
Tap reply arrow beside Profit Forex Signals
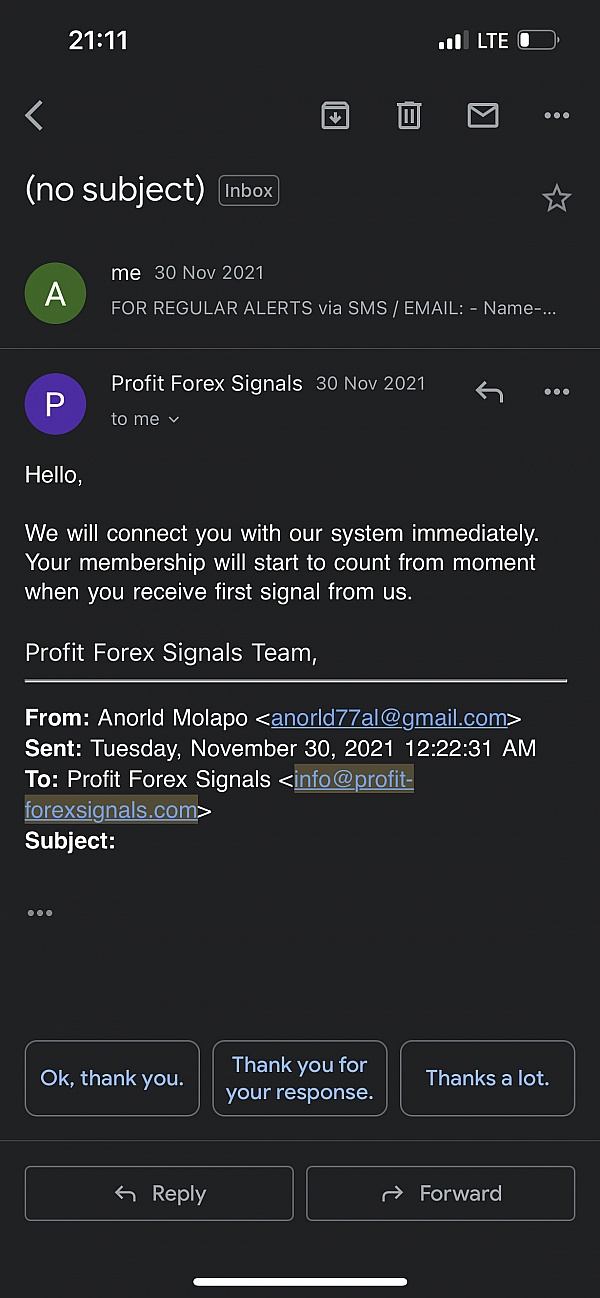489,392
